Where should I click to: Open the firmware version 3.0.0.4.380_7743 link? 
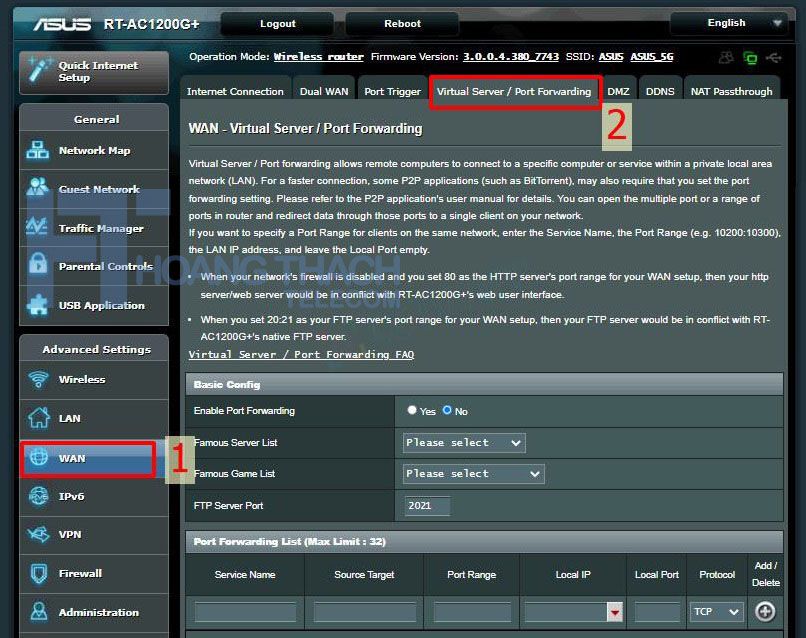511,57
